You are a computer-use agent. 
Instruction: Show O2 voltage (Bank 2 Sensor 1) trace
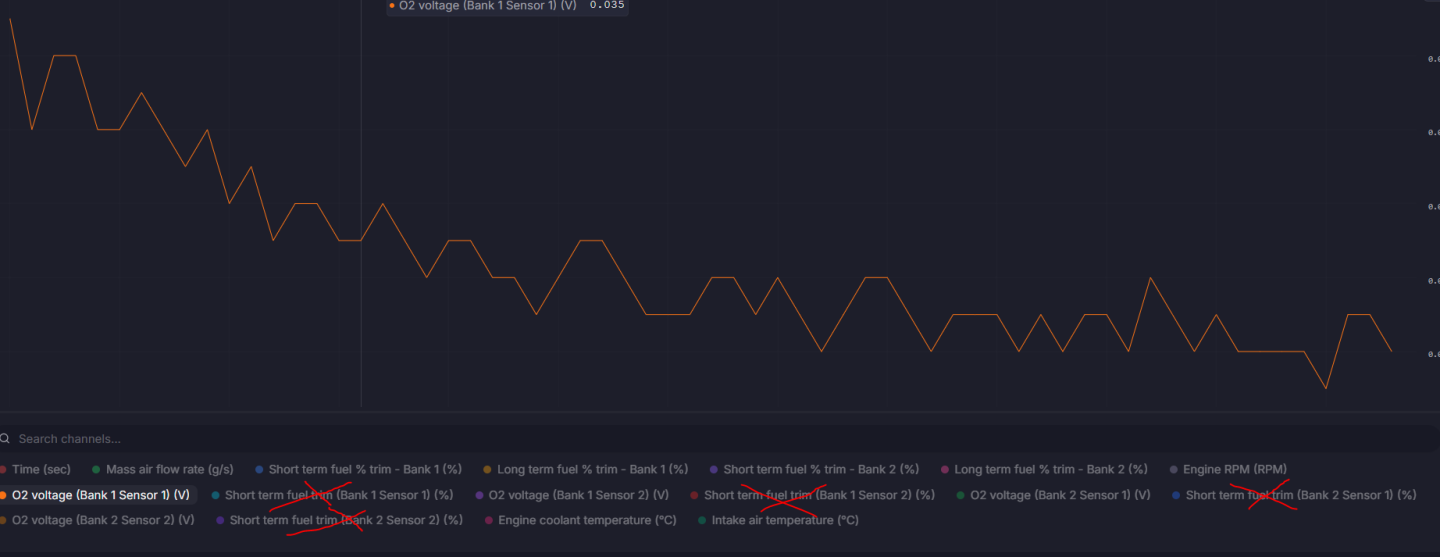(x=1060, y=495)
